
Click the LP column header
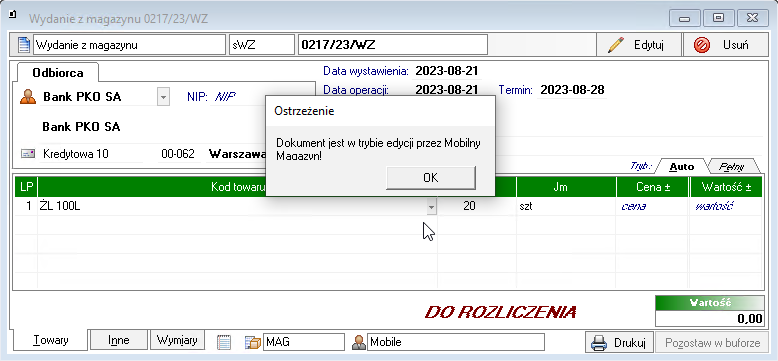25,187
